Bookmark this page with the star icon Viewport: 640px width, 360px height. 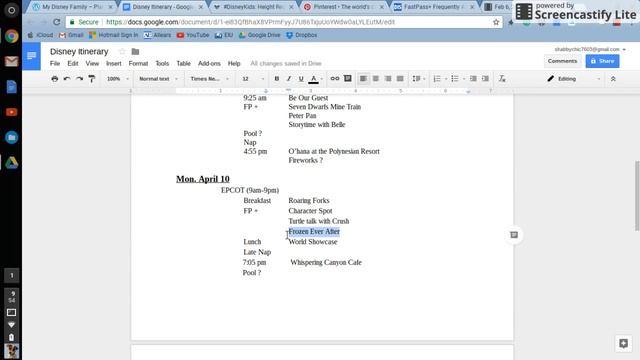coord(496,22)
